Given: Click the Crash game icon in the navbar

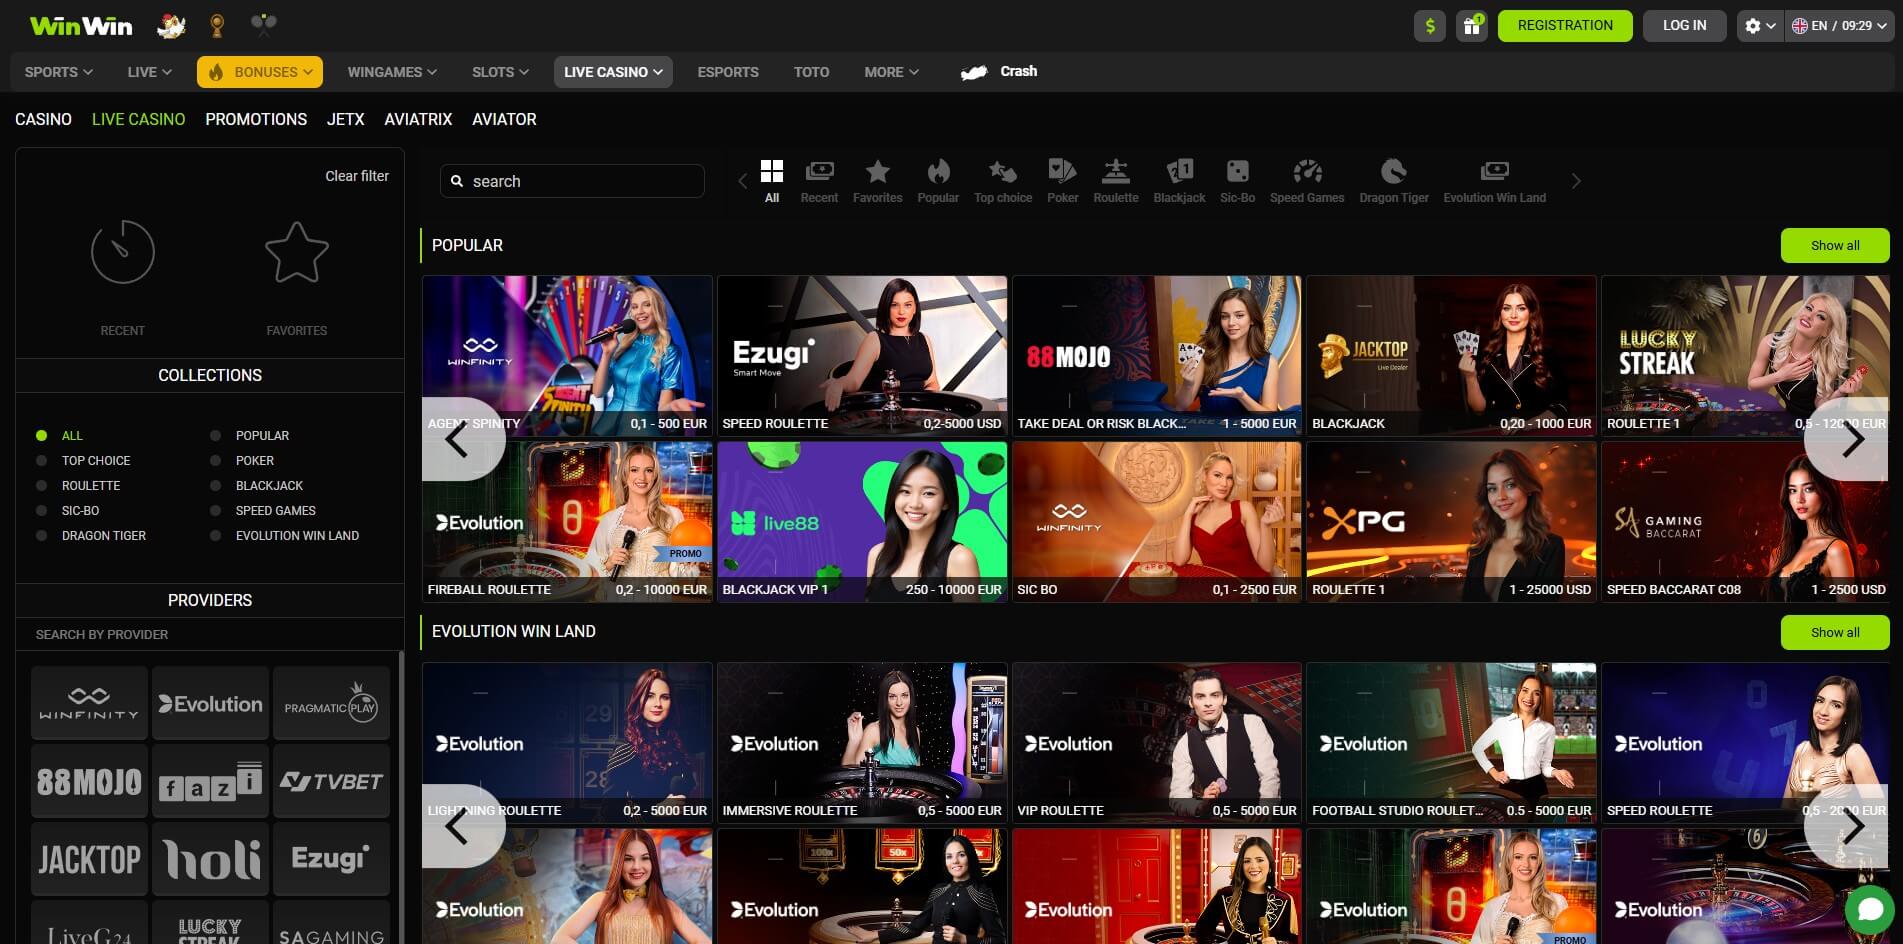Looking at the screenshot, I should click(974, 71).
